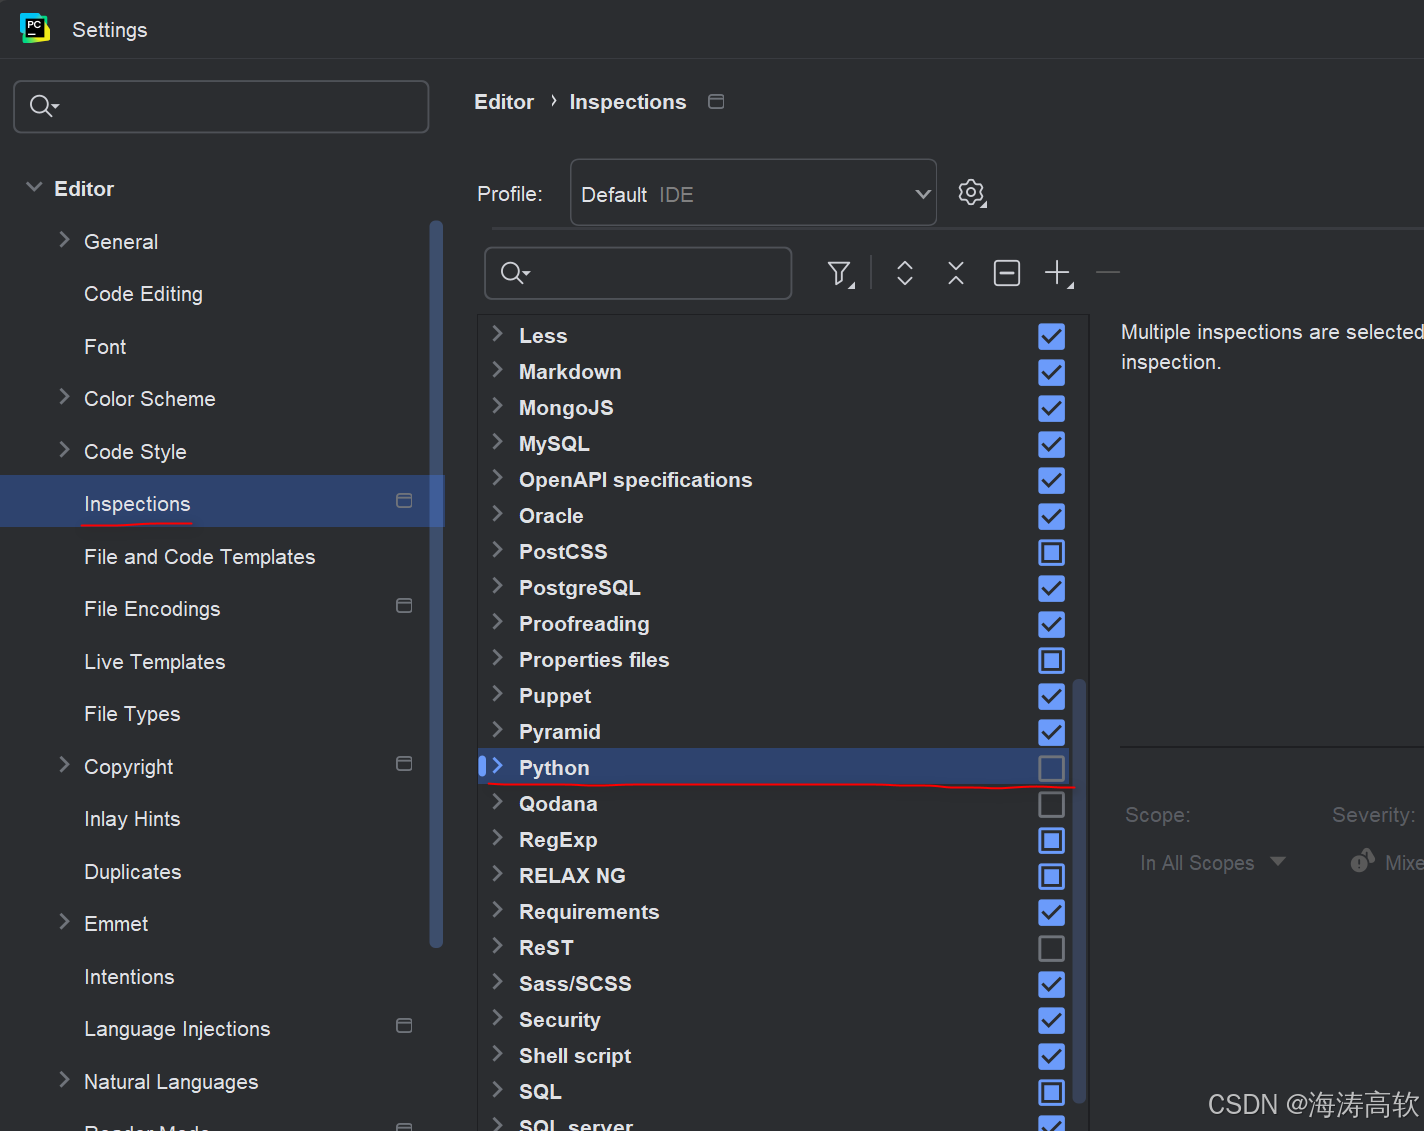
Task: Open Inlay Hints settings page
Action: coord(132,819)
